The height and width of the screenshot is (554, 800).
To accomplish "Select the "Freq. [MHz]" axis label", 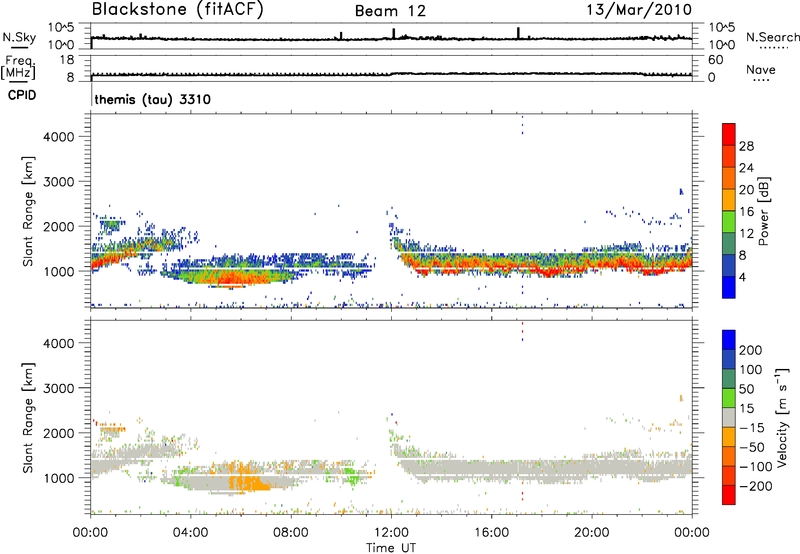I will (18, 67).
